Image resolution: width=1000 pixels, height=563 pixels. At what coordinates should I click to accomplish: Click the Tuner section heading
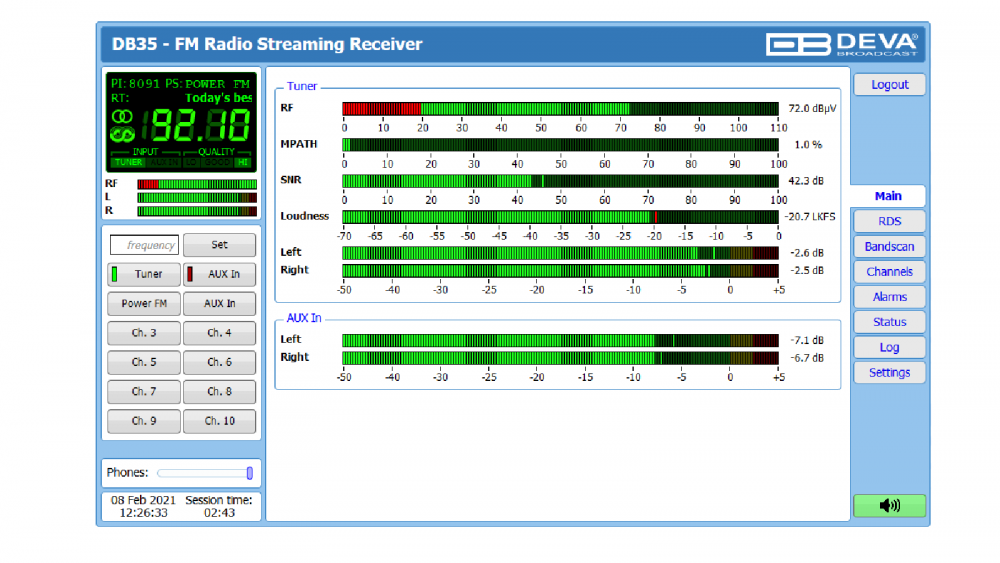click(x=301, y=86)
